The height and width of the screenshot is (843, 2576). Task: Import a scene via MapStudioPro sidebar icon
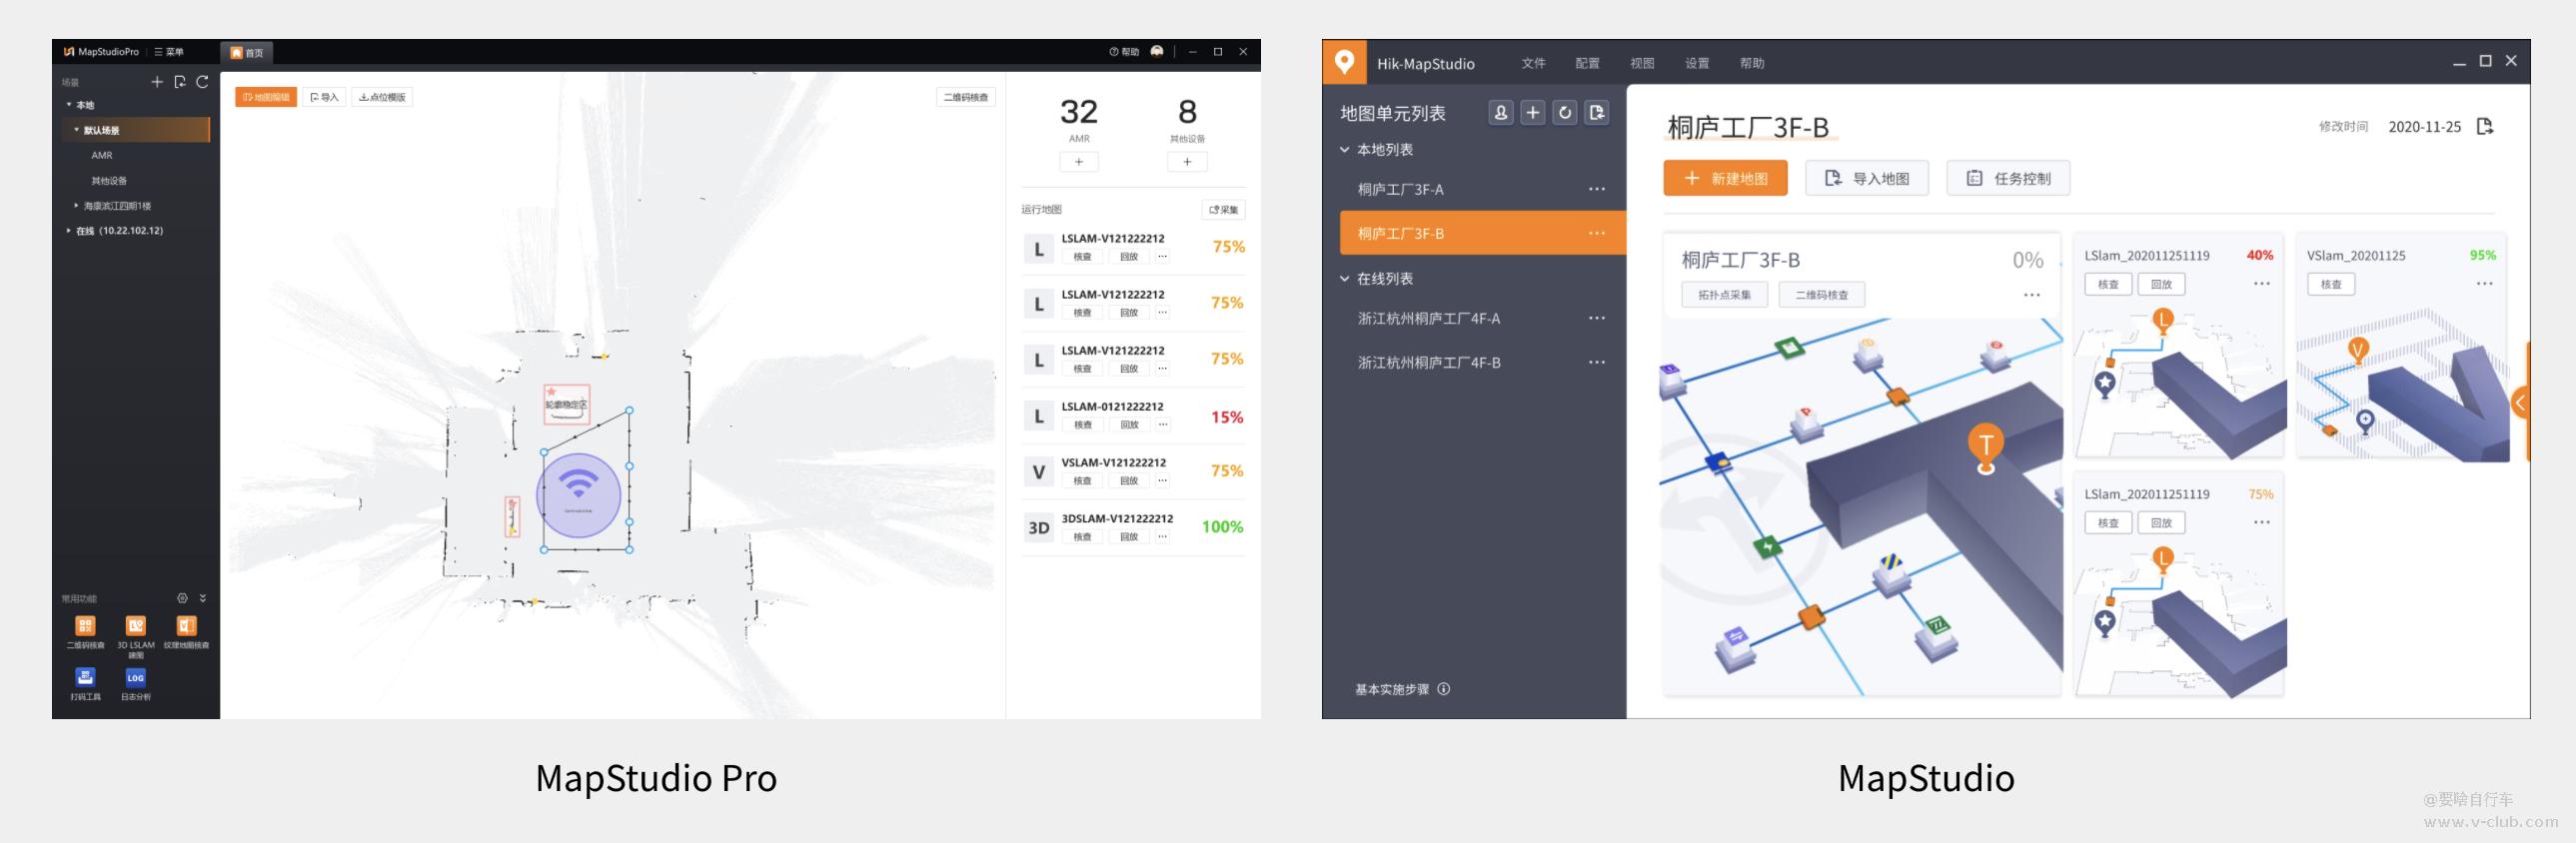[180, 82]
